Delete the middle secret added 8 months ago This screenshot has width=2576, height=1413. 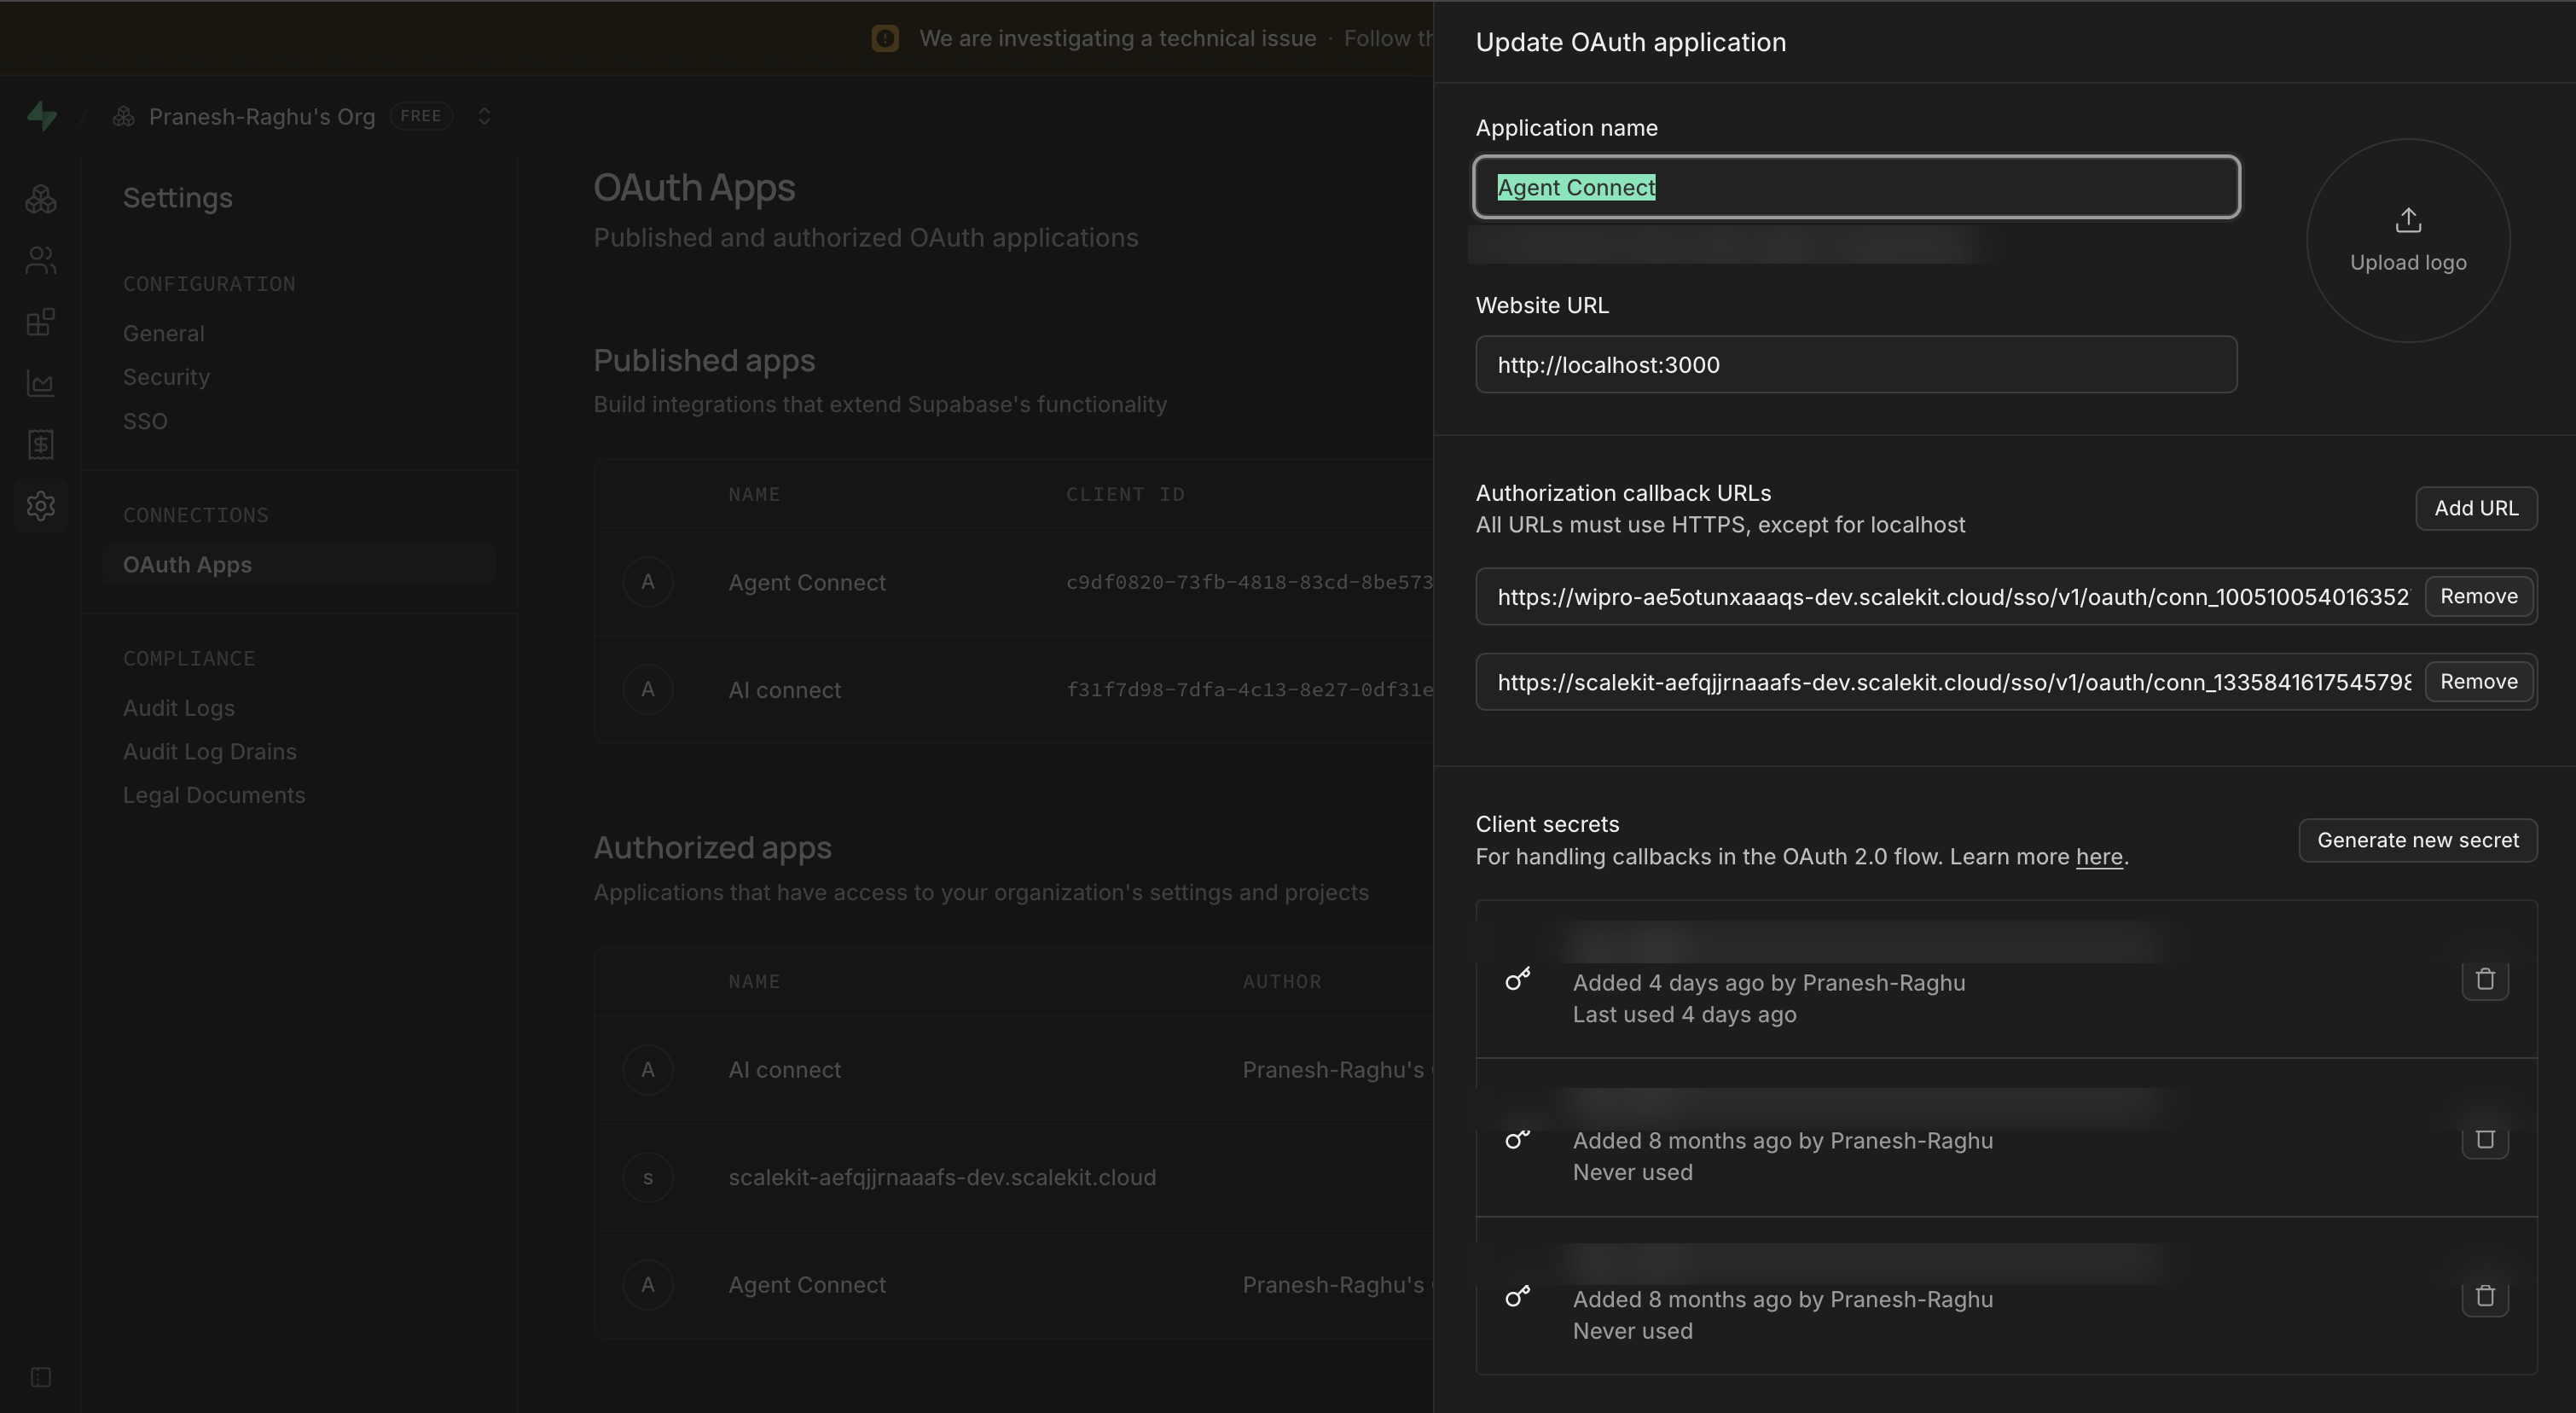click(x=2485, y=1139)
